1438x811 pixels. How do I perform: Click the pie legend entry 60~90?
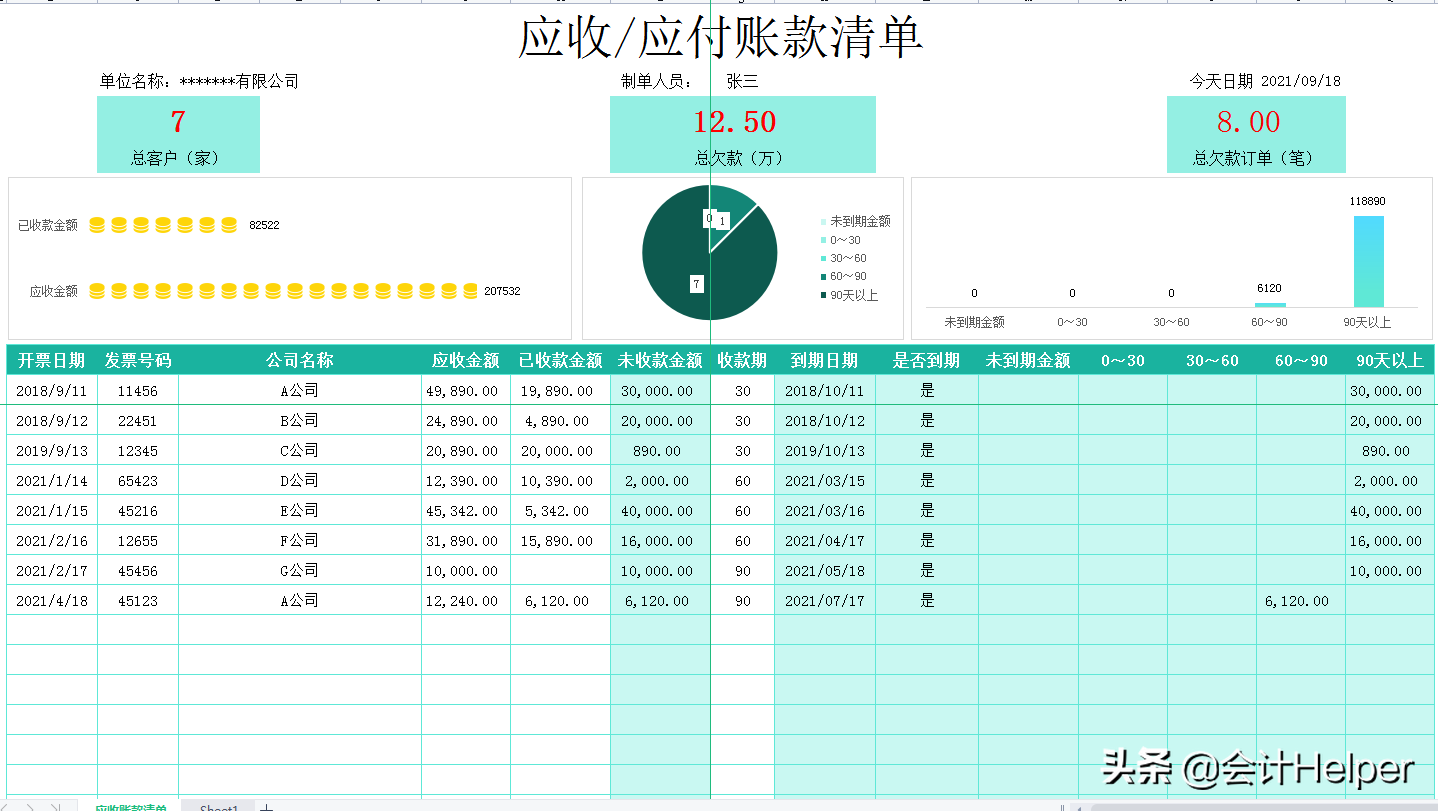coord(844,276)
